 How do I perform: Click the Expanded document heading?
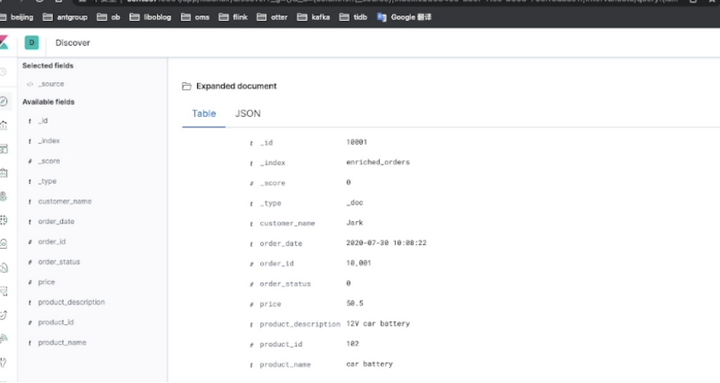click(236, 86)
